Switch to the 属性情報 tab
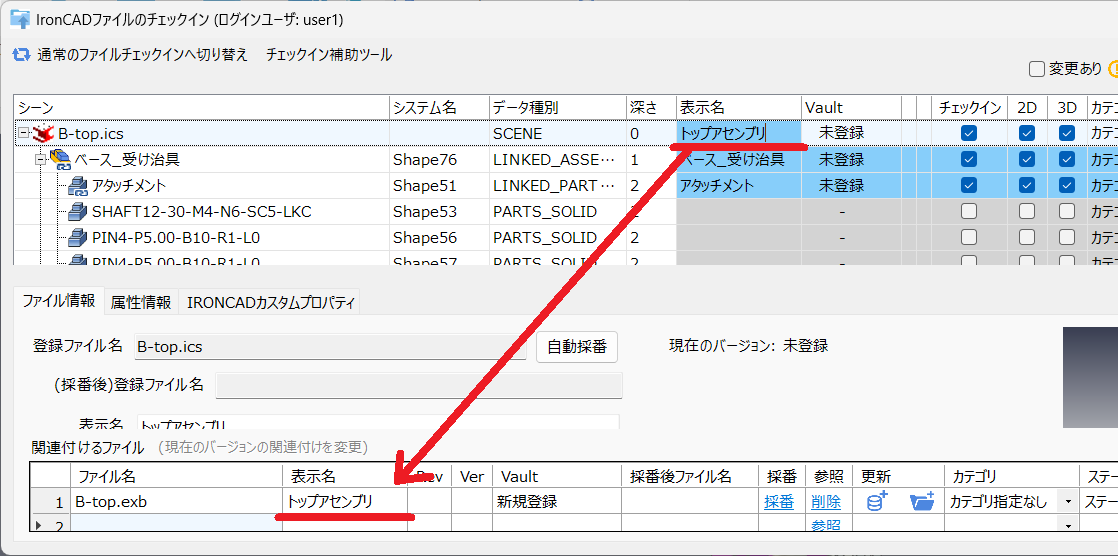 pos(140,302)
